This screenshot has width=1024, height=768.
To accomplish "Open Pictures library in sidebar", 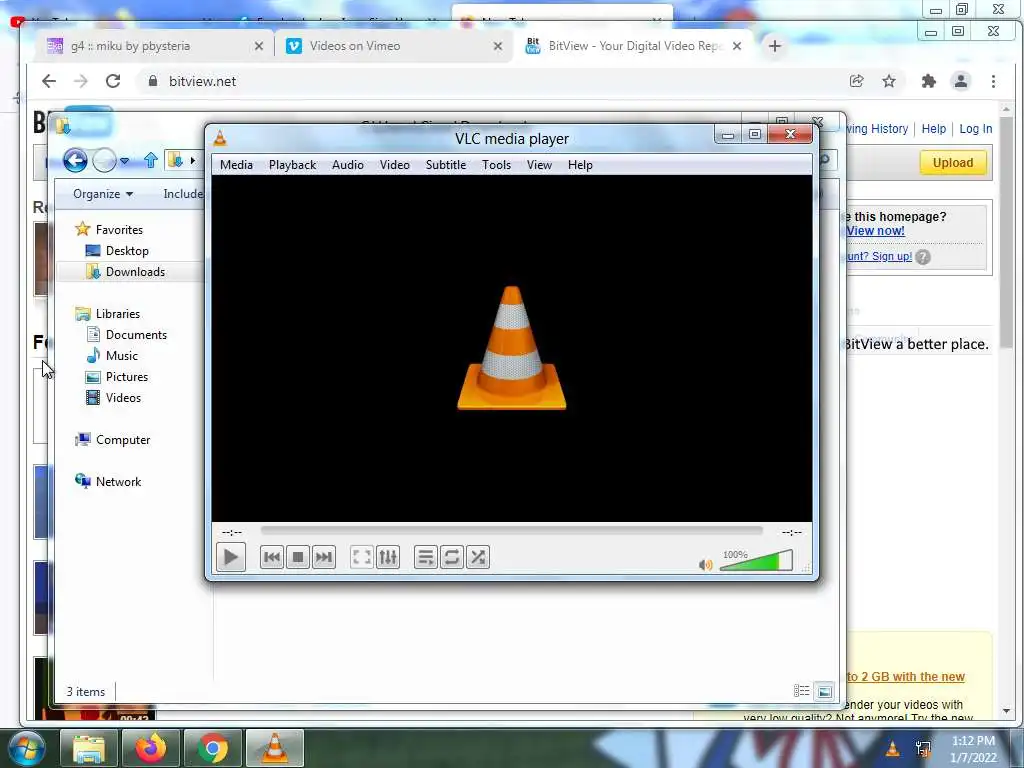I will pyautogui.click(x=117, y=377).
